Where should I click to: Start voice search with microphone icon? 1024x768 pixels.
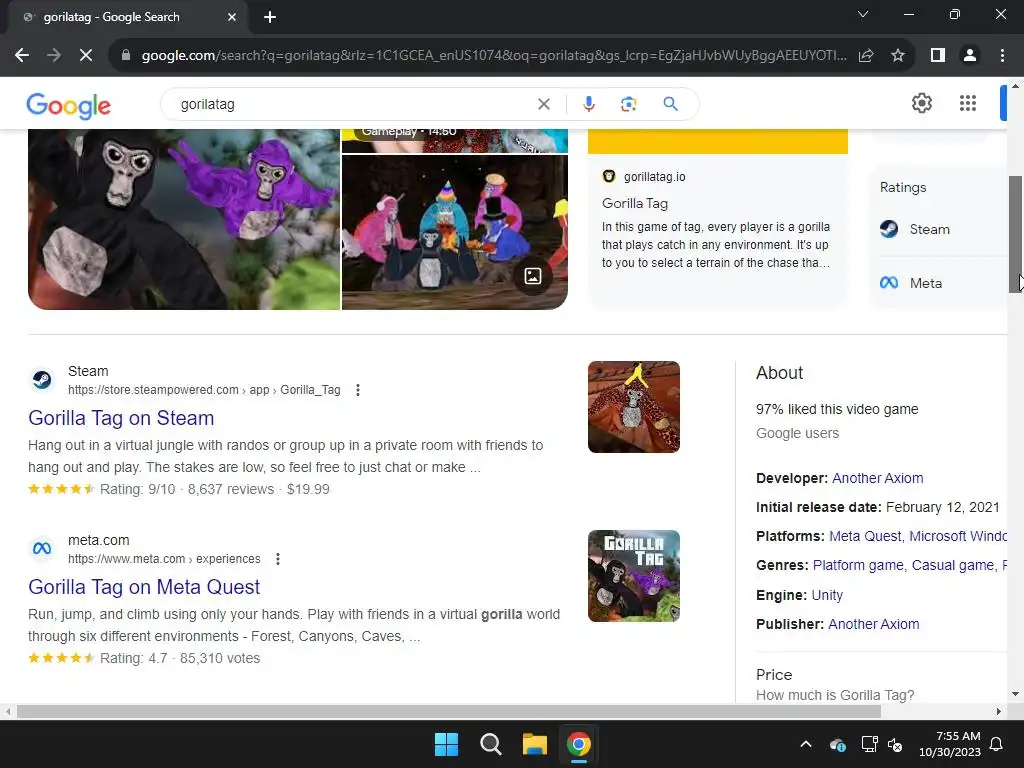pyautogui.click(x=588, y=104)
